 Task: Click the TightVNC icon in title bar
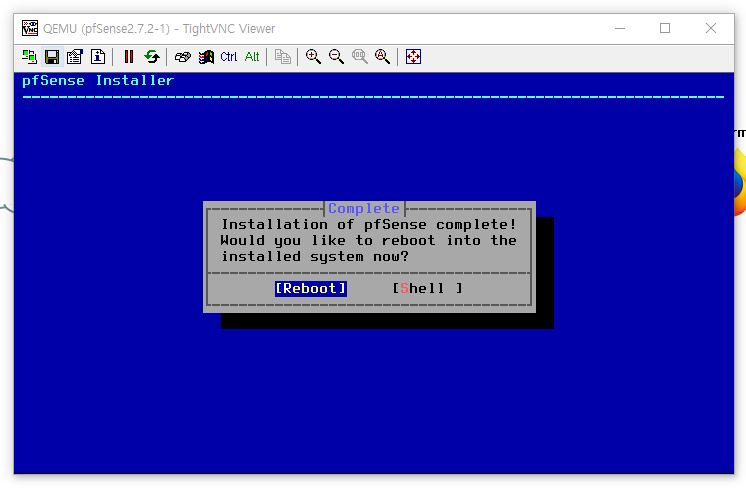30,29
